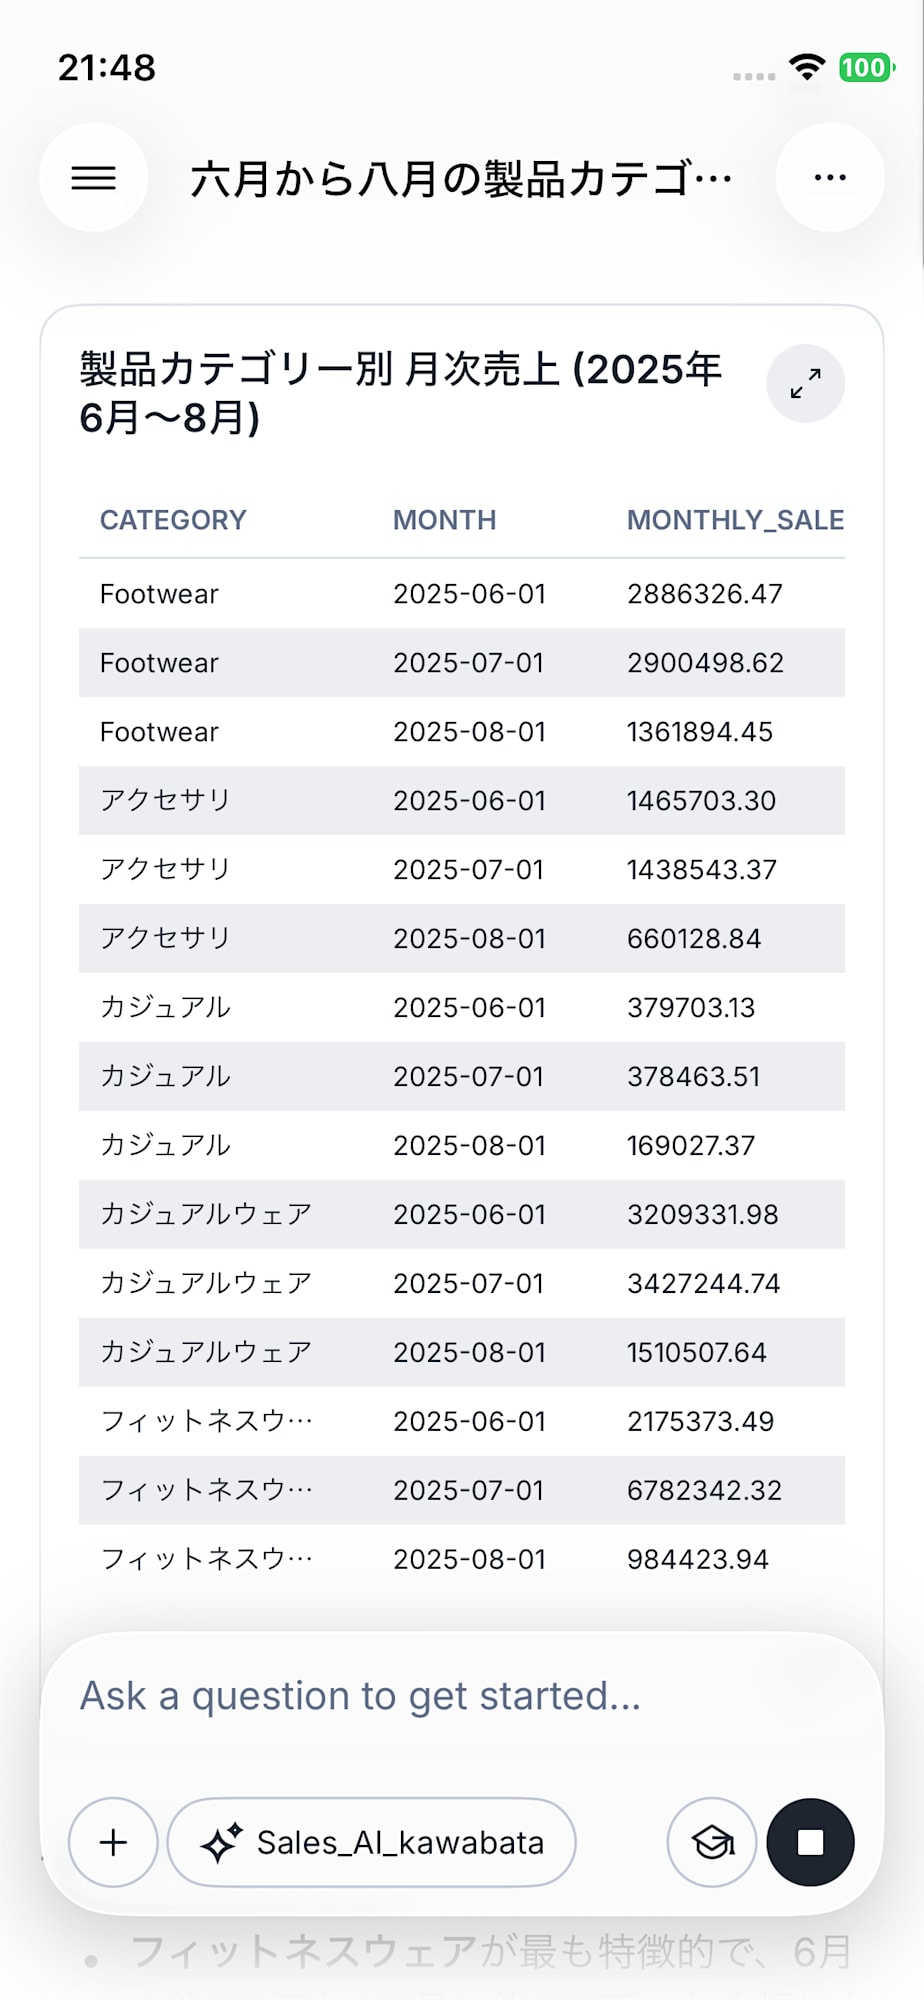Select the カジュアルウェア 2025-07-01 row
Image resolution: width=924 pixels, height=2000 pixels.
[462, 1283]
